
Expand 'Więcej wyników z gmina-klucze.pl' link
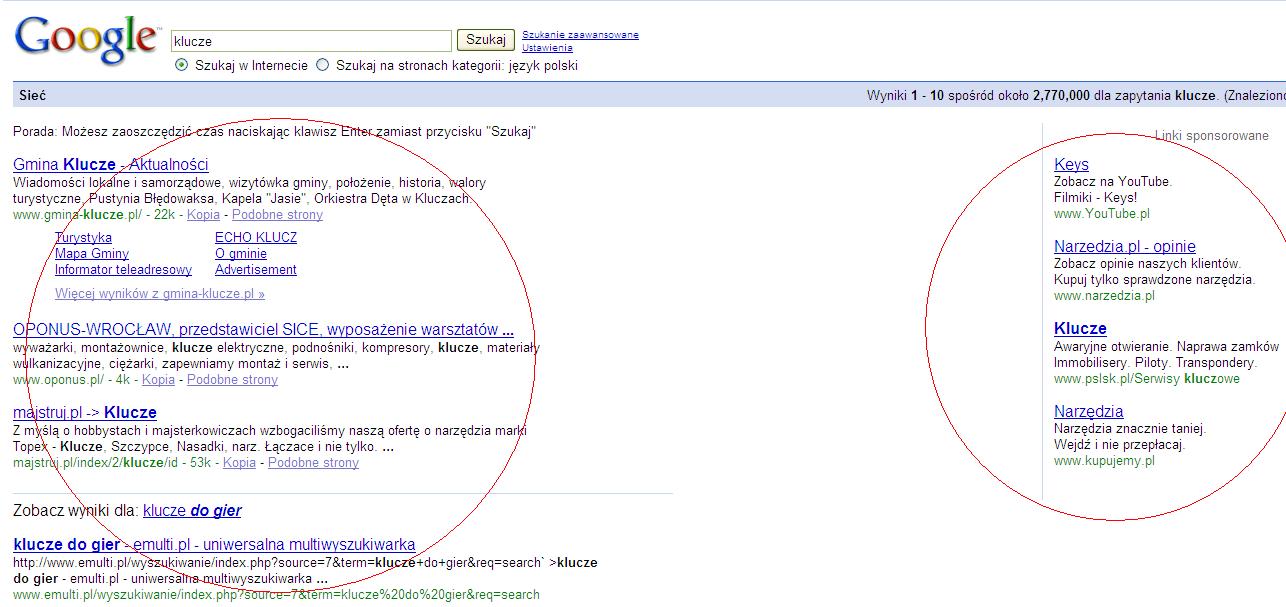(x=160, y=295)
